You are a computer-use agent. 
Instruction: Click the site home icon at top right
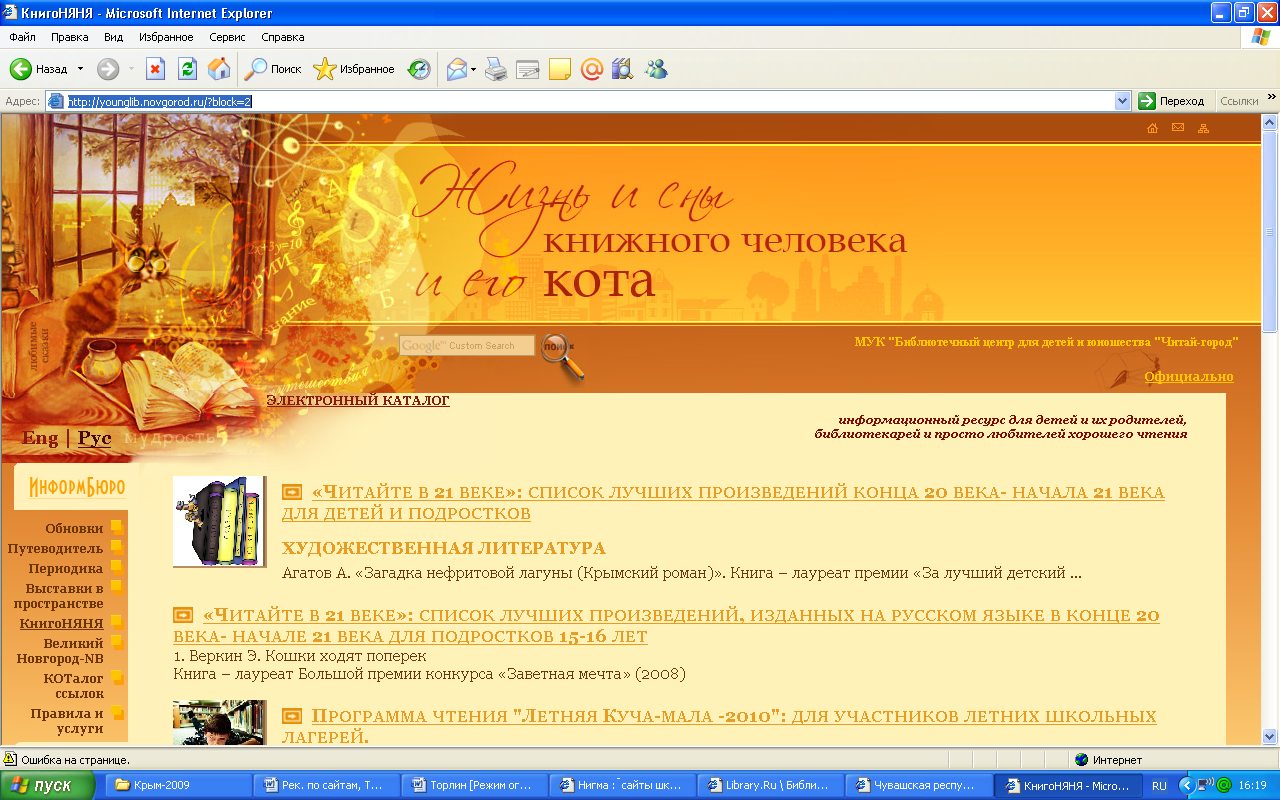click(1152, 128)
